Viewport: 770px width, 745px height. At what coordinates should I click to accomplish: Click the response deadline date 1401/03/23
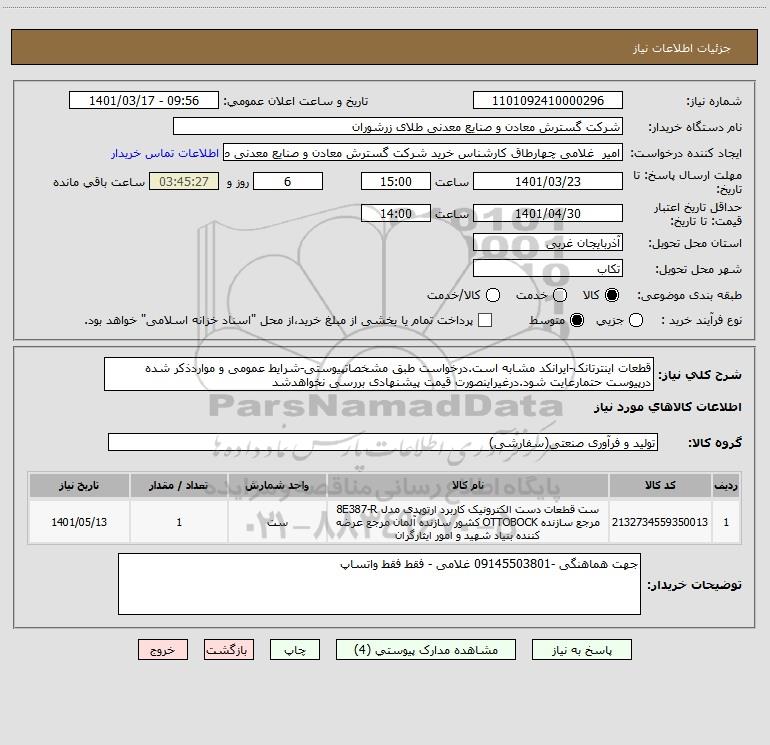548,181
